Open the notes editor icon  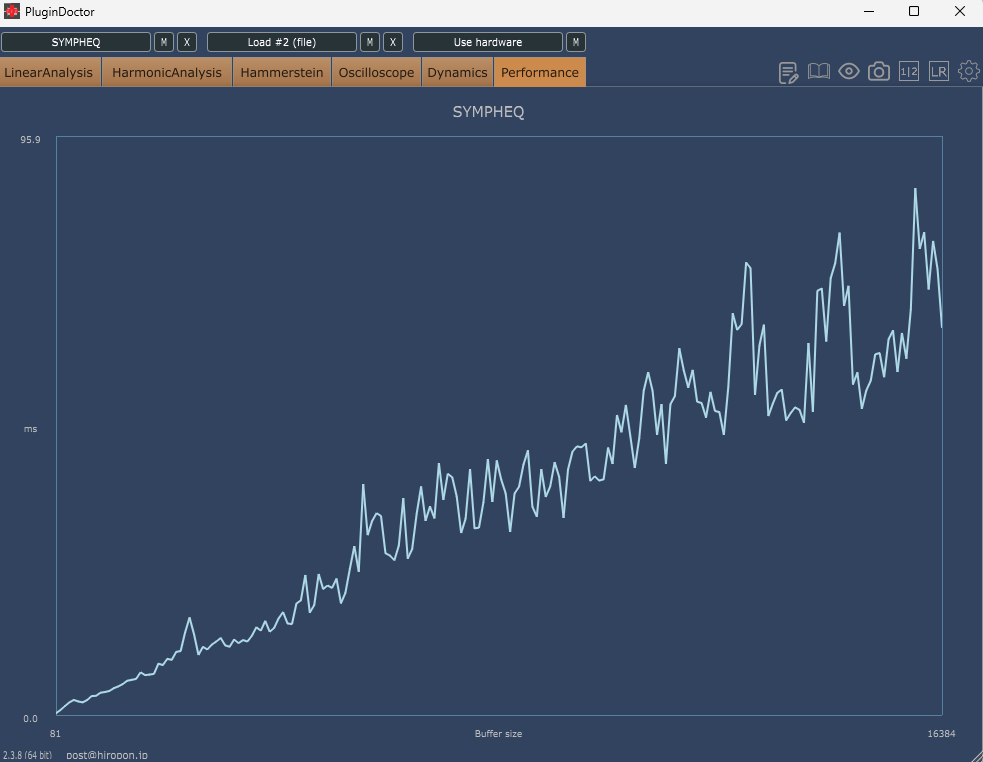point(788,72)
